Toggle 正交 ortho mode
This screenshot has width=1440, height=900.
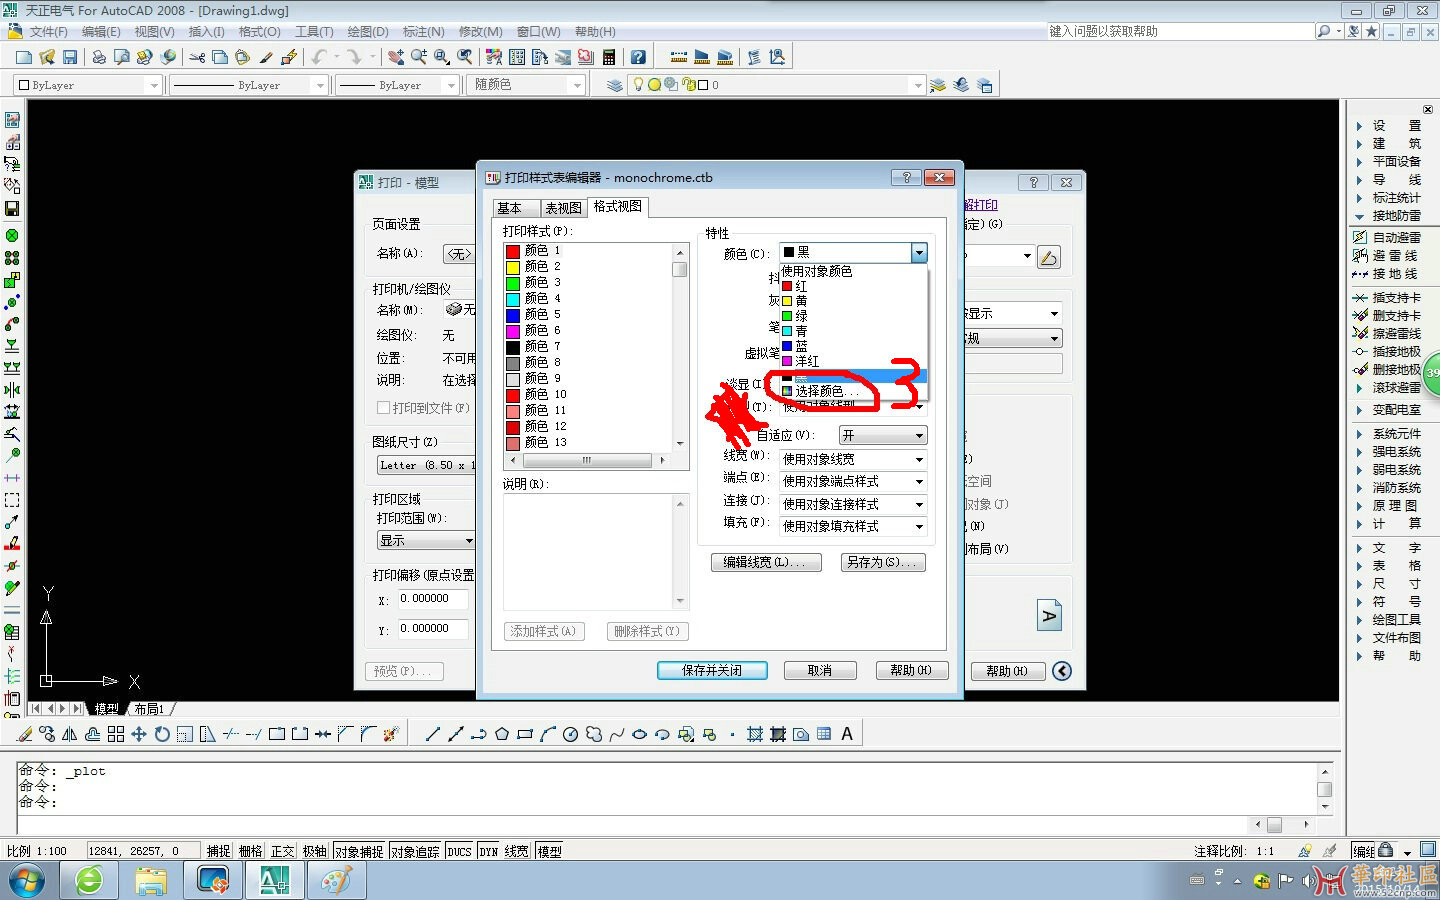pyautogui.click(x=283, y=851)
